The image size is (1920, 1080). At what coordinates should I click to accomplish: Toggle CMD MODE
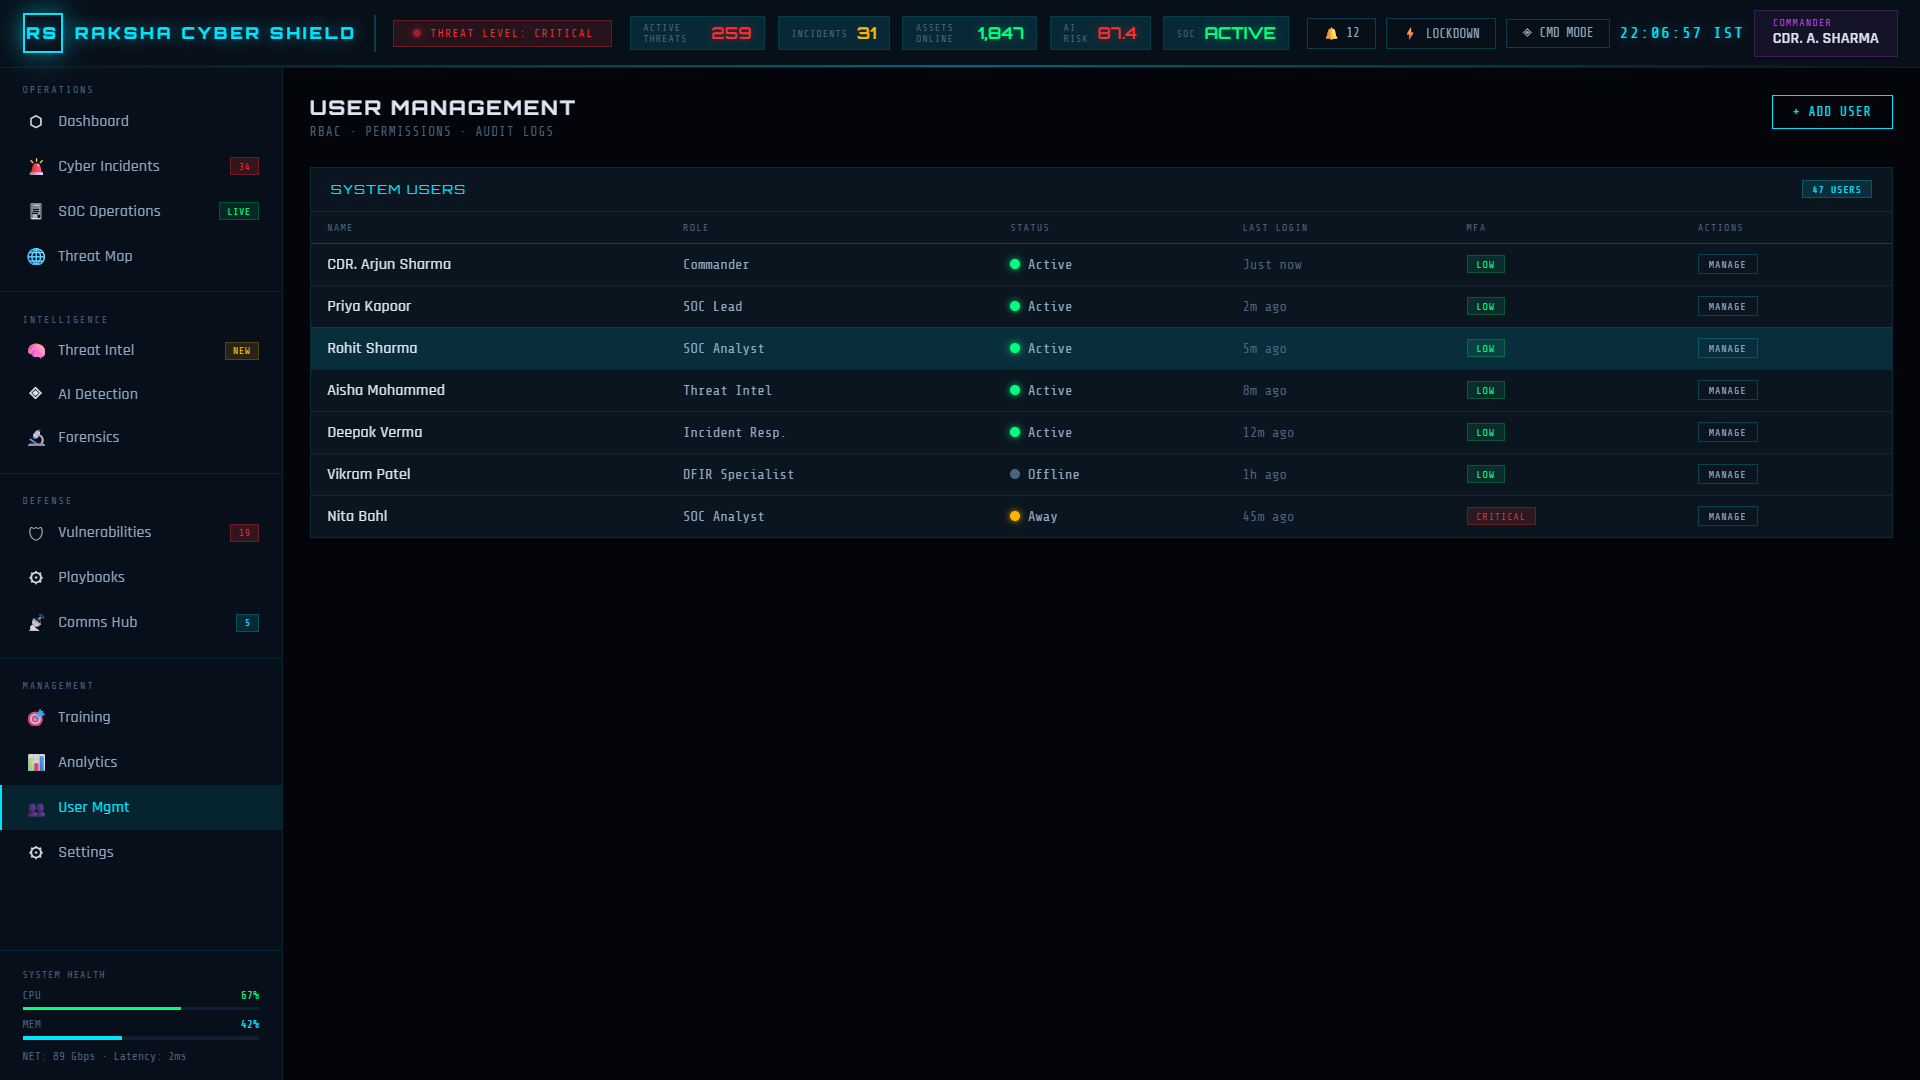click(1557, 33)
